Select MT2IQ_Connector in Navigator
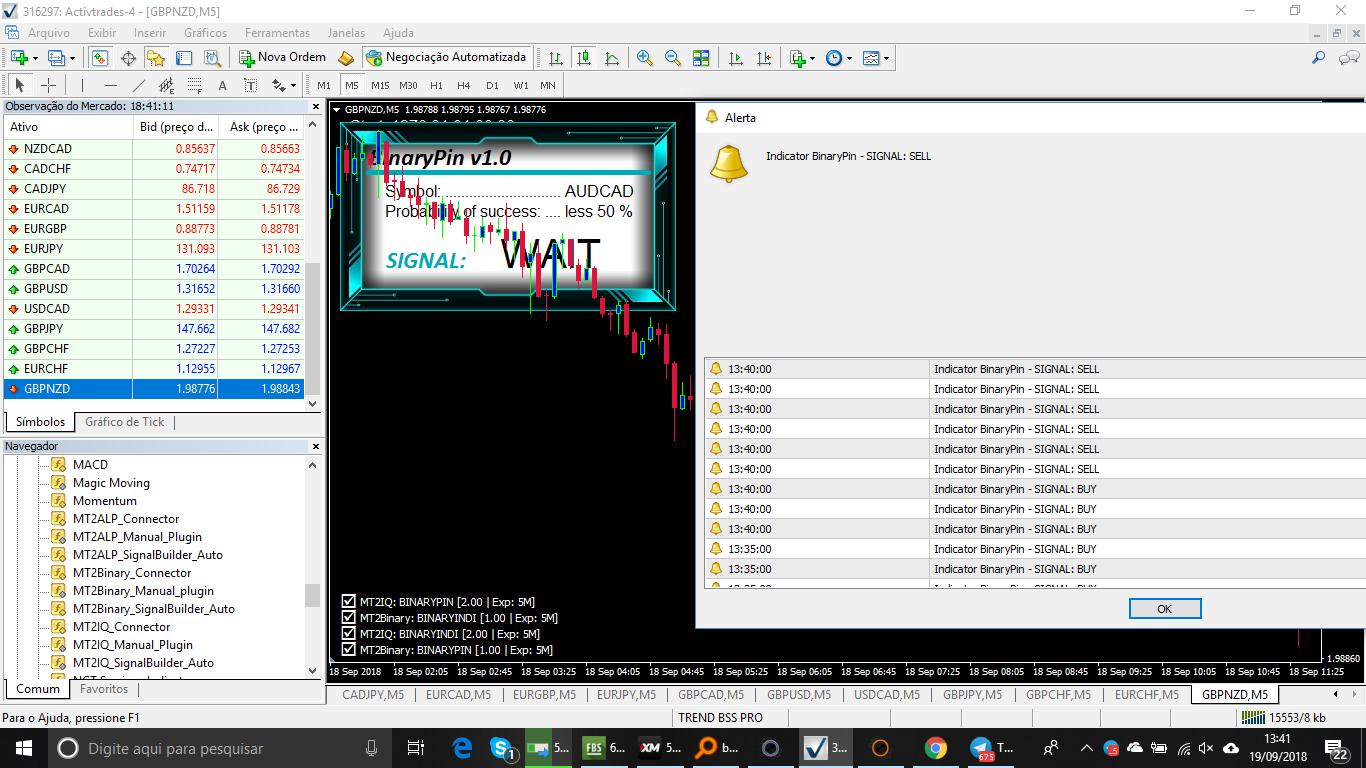This screenshot has width=1366, height=768. (x=122, y=627)
